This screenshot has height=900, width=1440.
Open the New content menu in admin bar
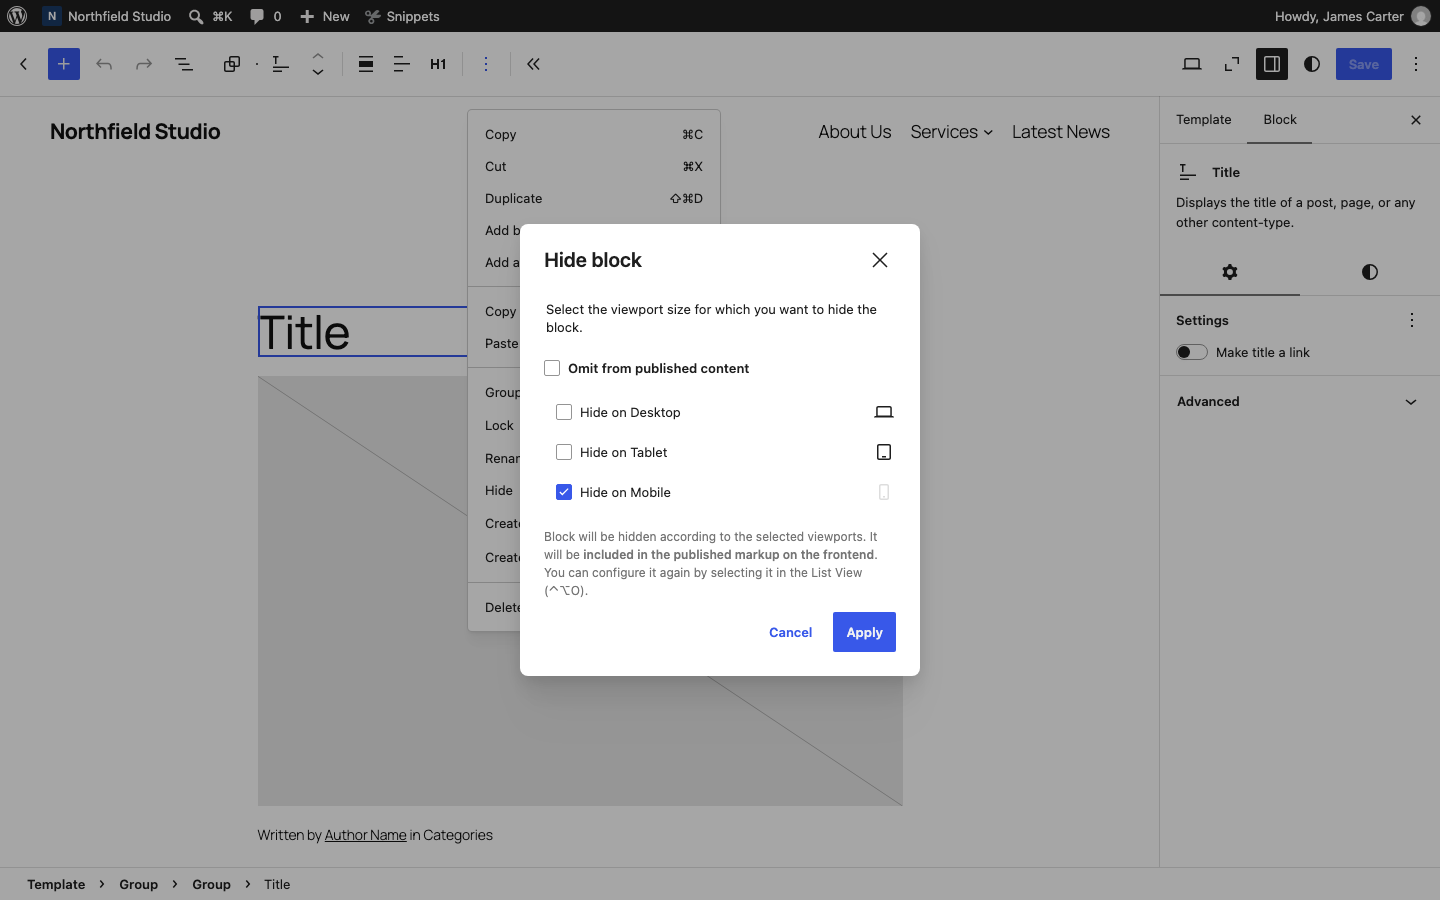click(x=325, y=16)
